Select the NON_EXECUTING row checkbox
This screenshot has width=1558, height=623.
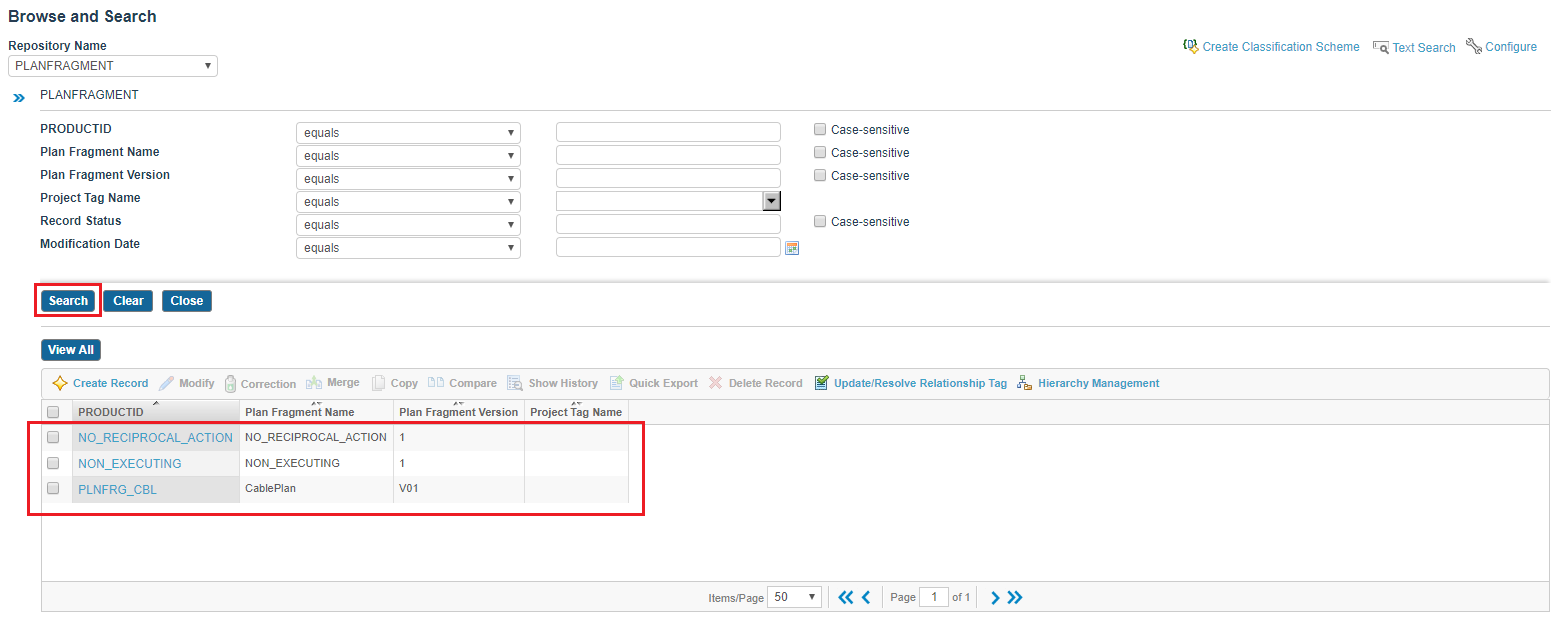[53, 463]
